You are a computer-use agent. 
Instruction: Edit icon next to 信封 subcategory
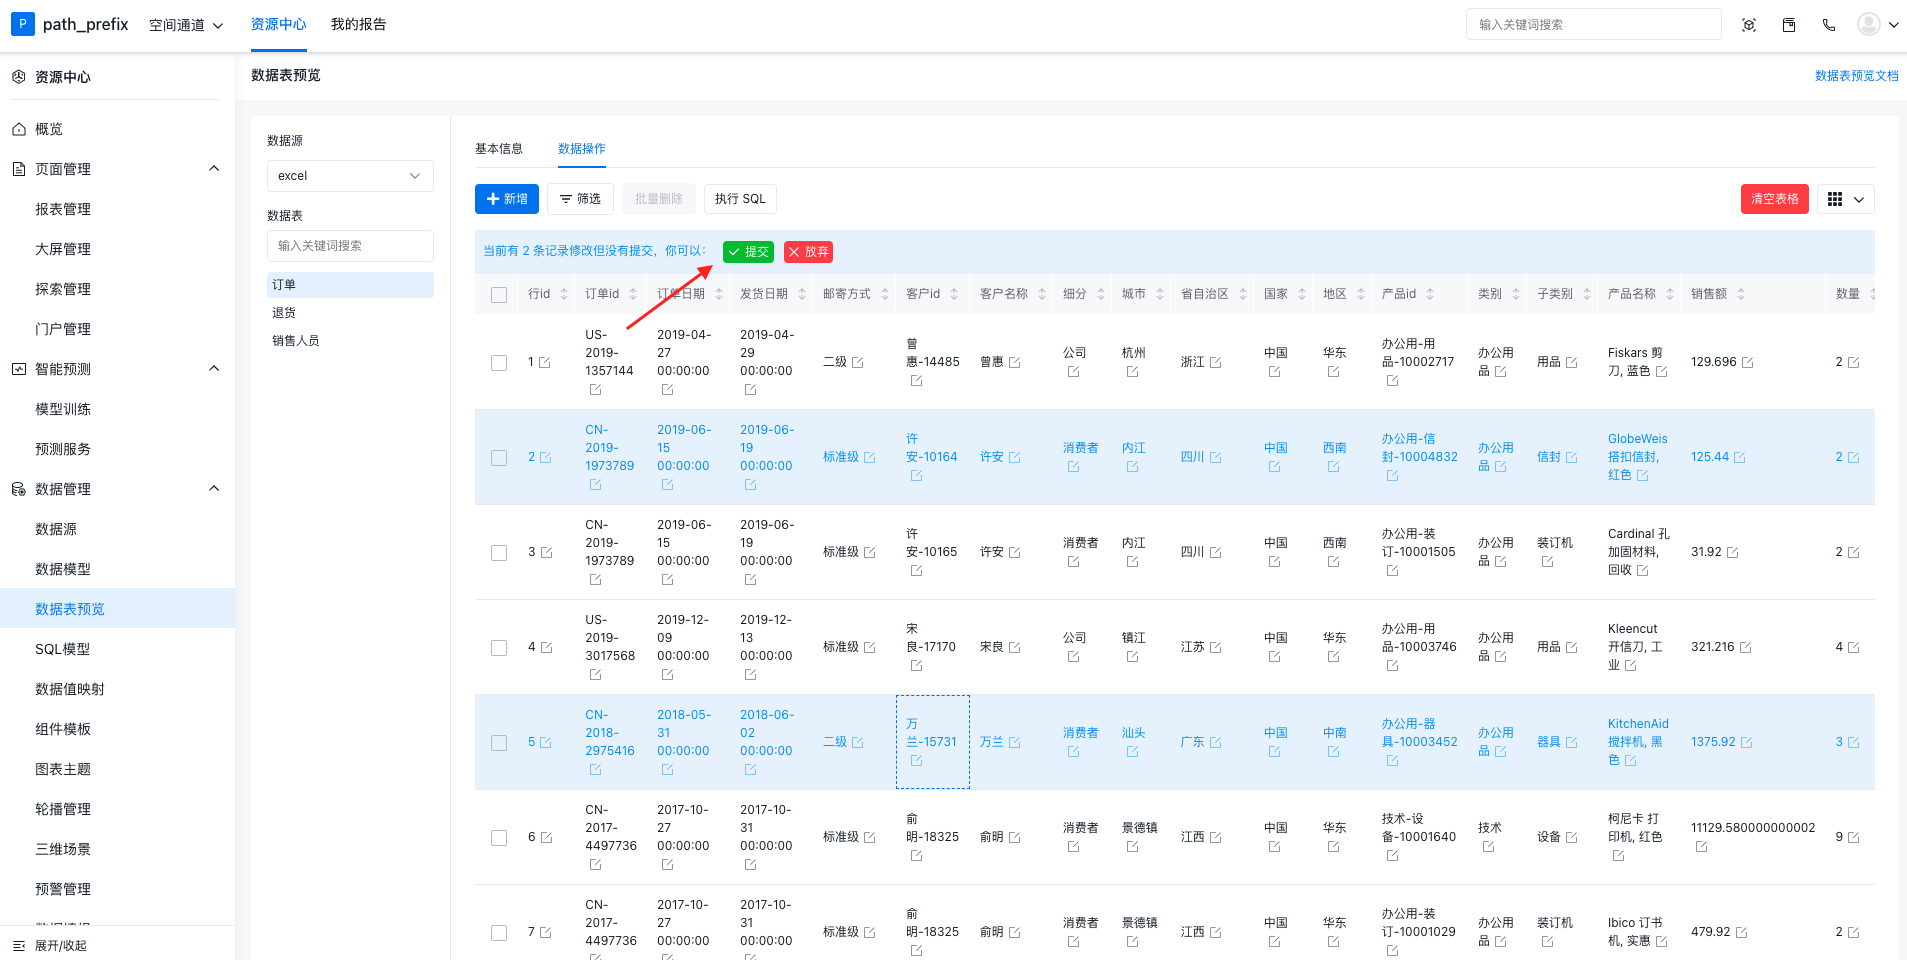pos(1572,457)
